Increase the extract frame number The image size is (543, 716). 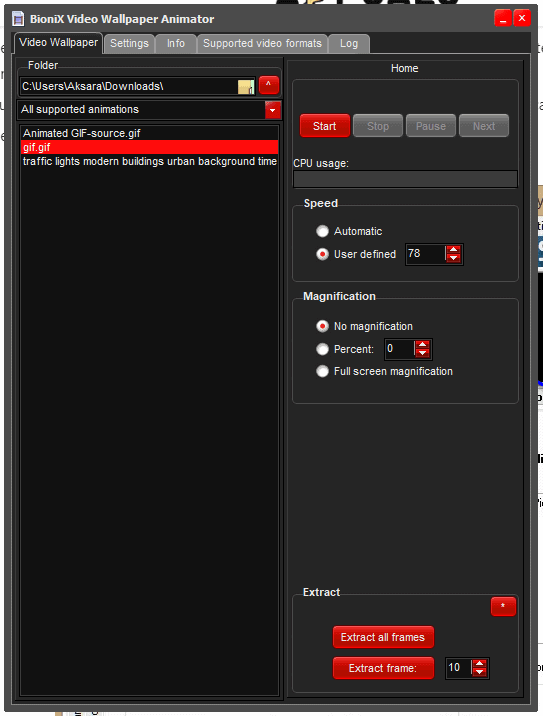pyautogui.click(x=479, y=663)
